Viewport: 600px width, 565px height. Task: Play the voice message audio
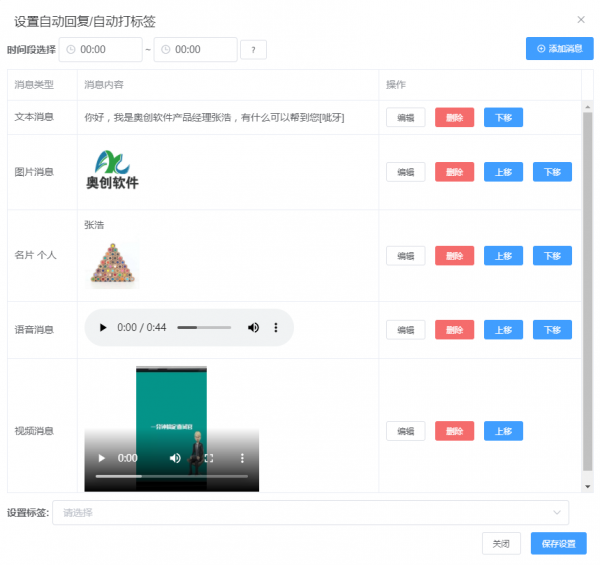[x=102, y=328]
